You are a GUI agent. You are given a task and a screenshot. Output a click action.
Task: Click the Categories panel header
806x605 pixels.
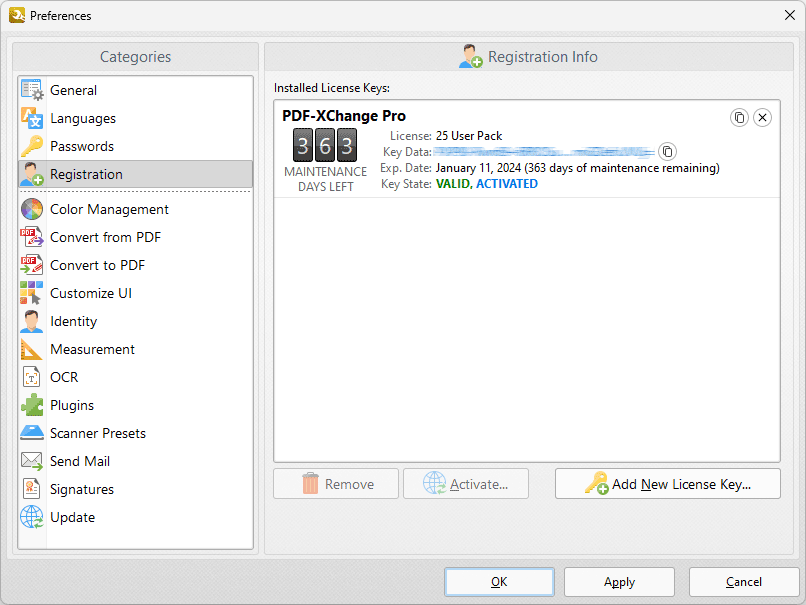click(136, 57)
